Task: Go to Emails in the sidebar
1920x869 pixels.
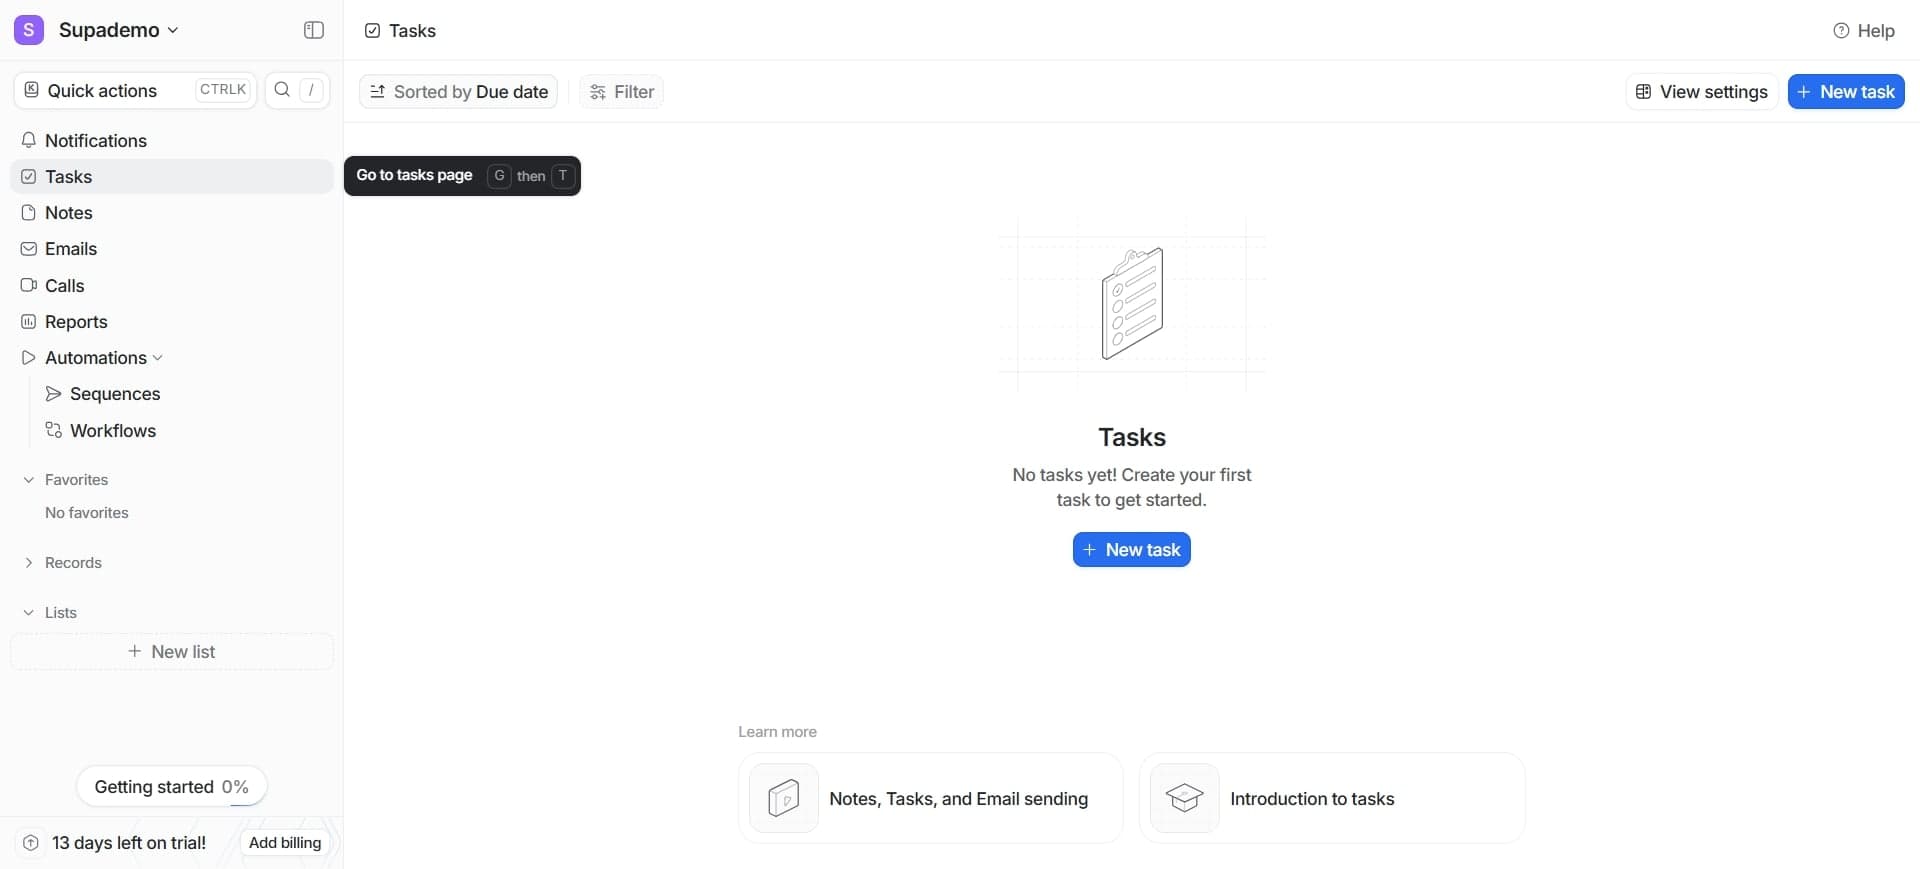Action: (172, 249)
